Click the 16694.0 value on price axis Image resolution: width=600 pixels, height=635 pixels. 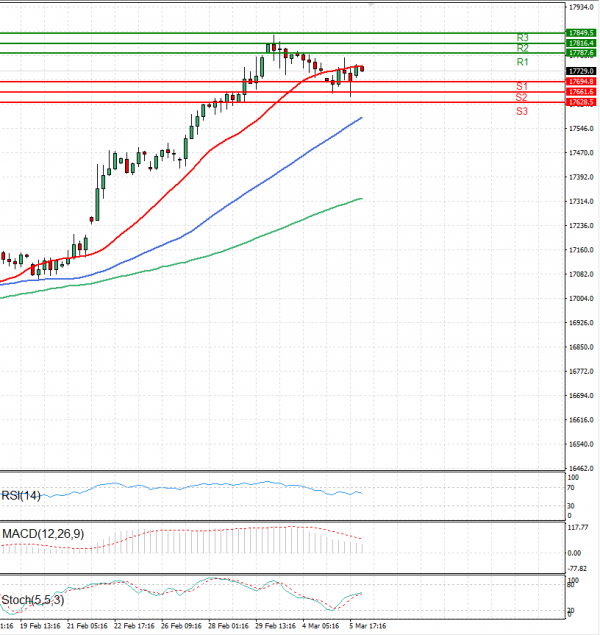click(x=581, y=396)
